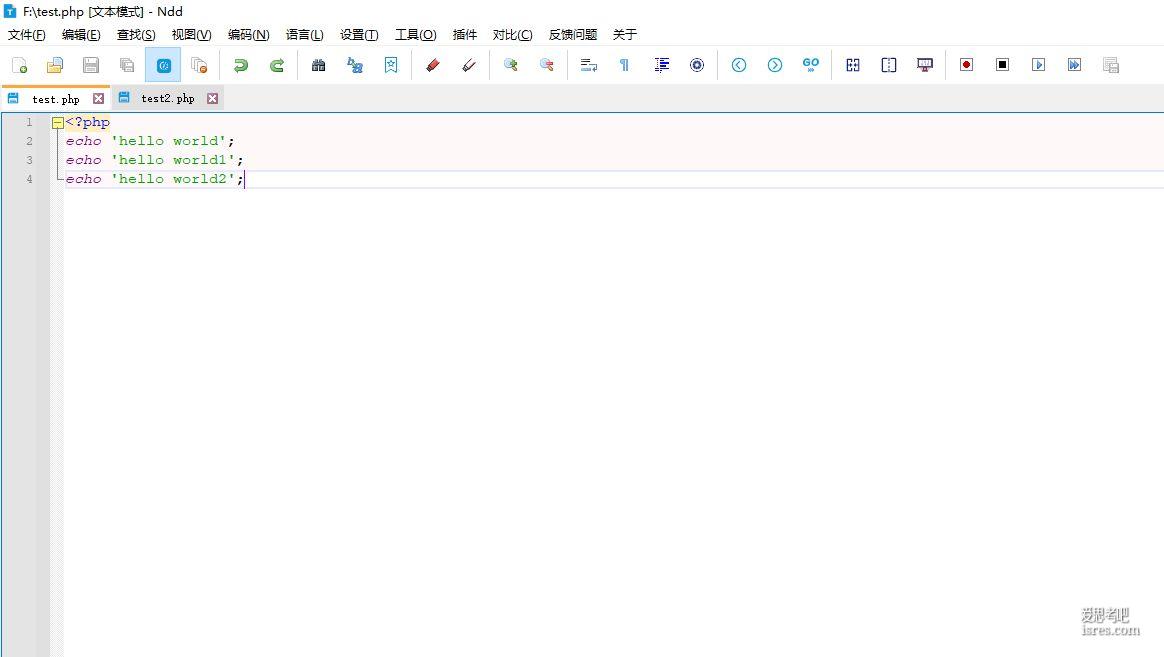Go to previous position arrow icon
Screen dimensions: 1164x657
coord(739,65)
